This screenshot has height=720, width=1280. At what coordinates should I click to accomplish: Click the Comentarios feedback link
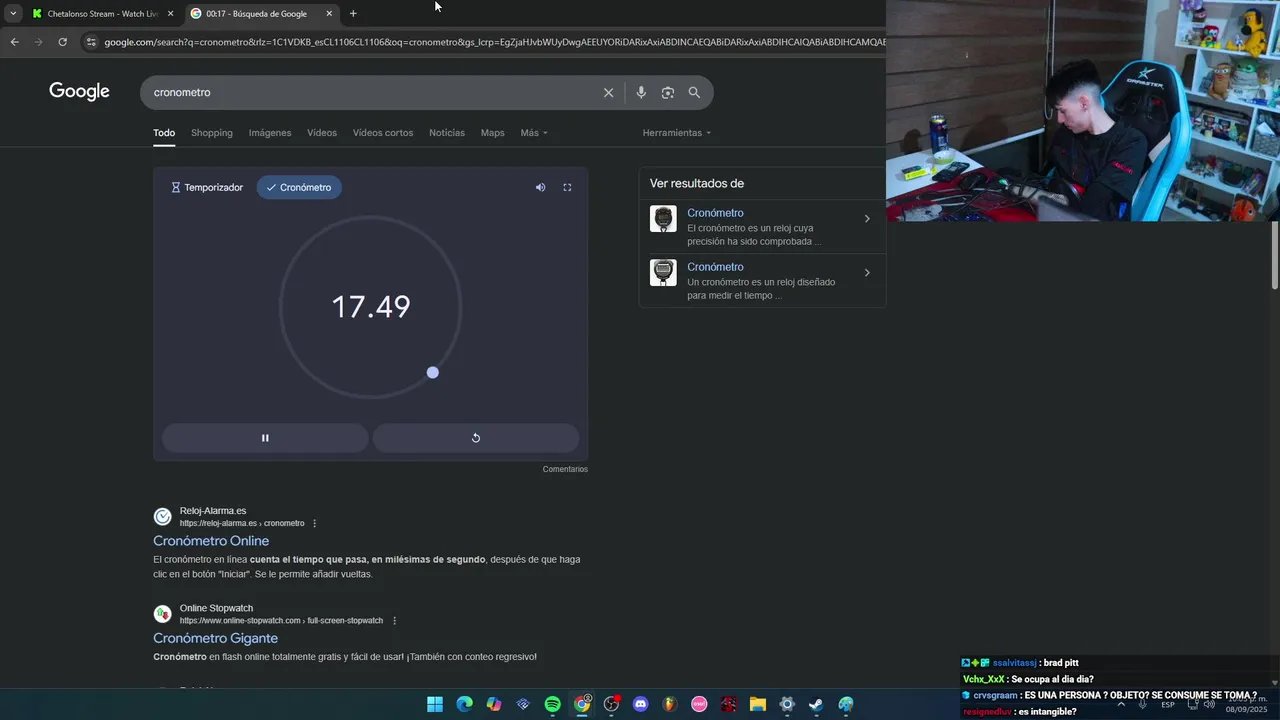click(x=565, y=469)
